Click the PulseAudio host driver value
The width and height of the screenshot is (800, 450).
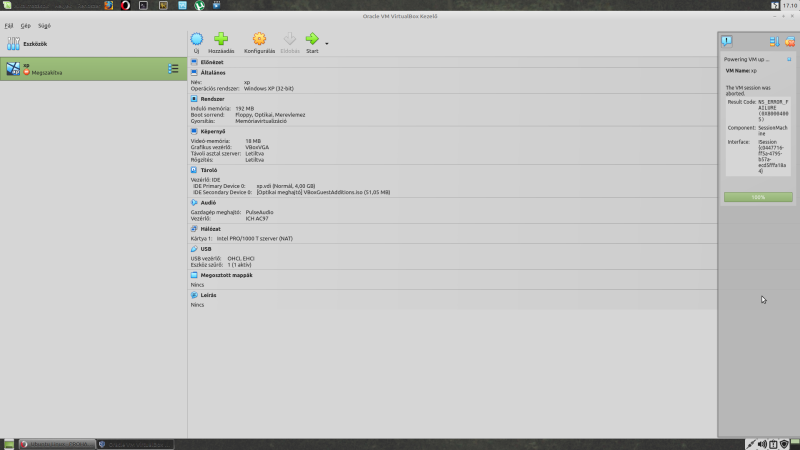(259, 212)
